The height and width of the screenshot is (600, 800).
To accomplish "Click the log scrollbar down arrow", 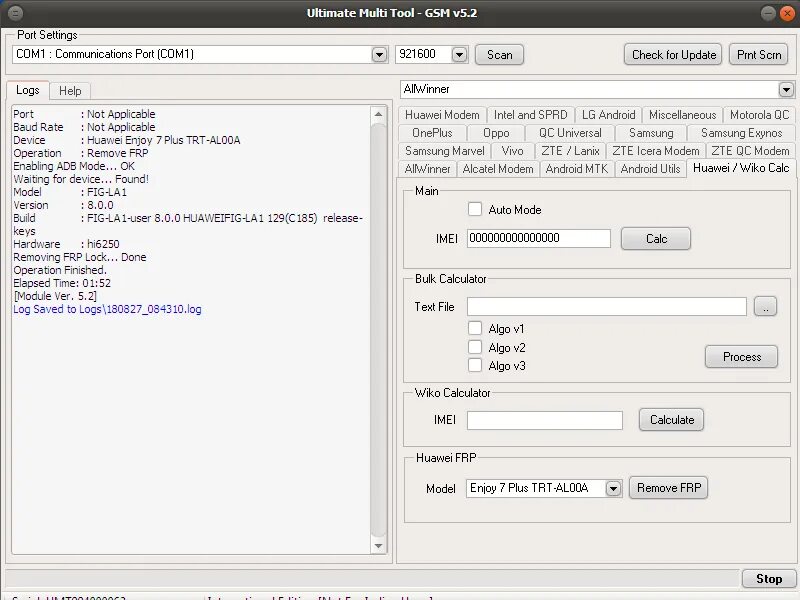I will (x=378, y=546).
